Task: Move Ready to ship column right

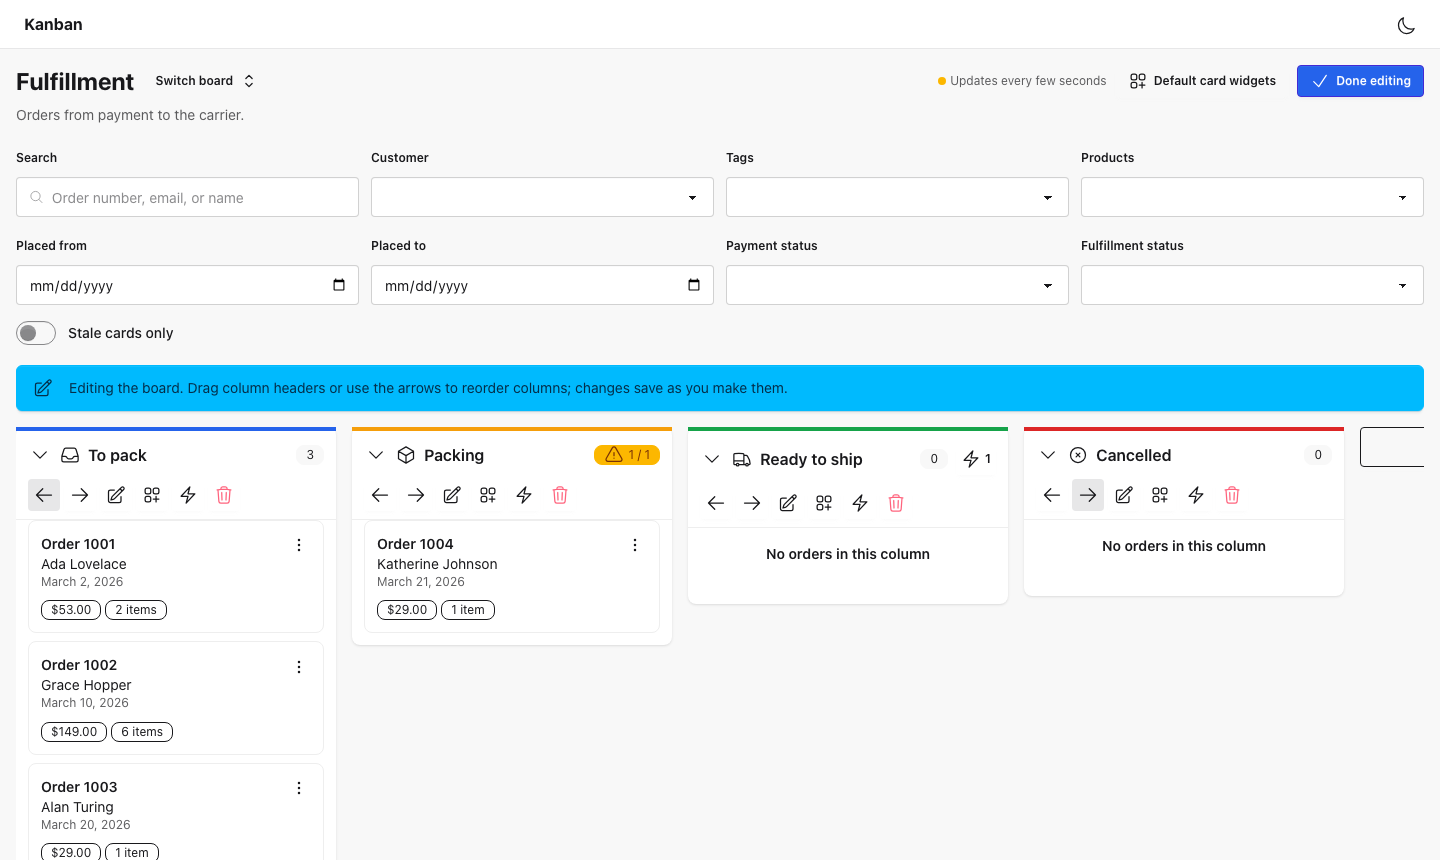Action: point(752,503)
